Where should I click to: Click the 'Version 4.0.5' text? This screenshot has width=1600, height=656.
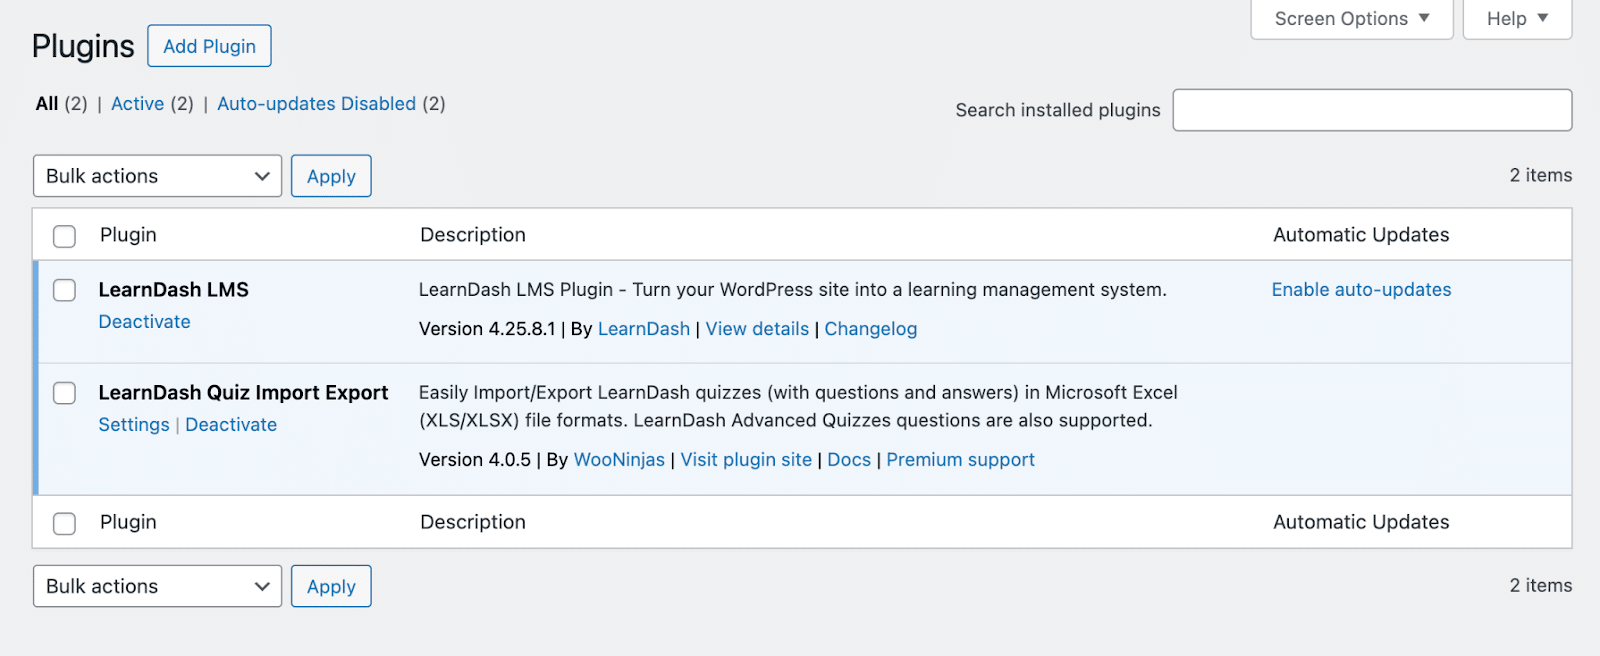(x=475, y=460)
